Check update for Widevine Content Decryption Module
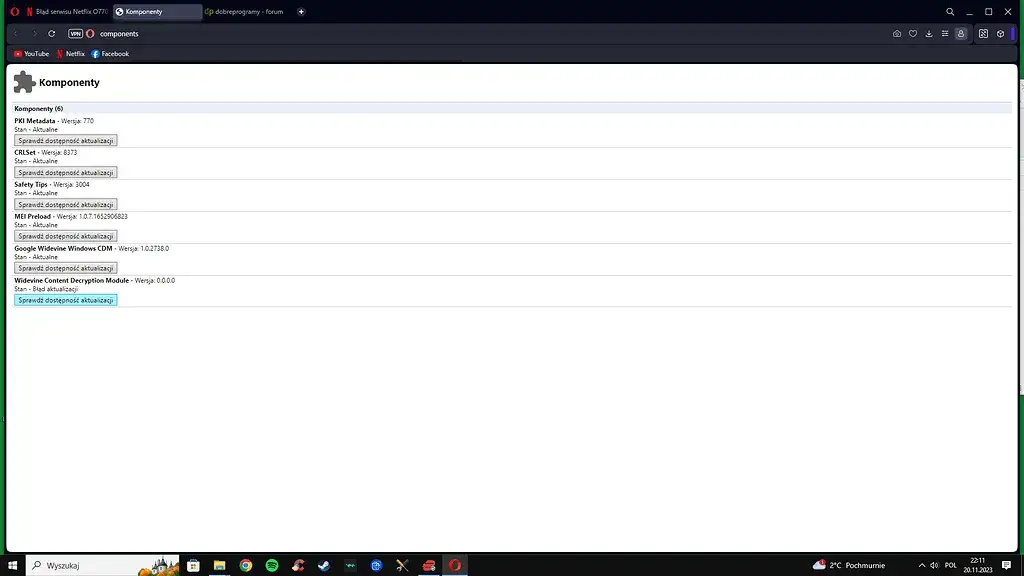 (65, 300)
